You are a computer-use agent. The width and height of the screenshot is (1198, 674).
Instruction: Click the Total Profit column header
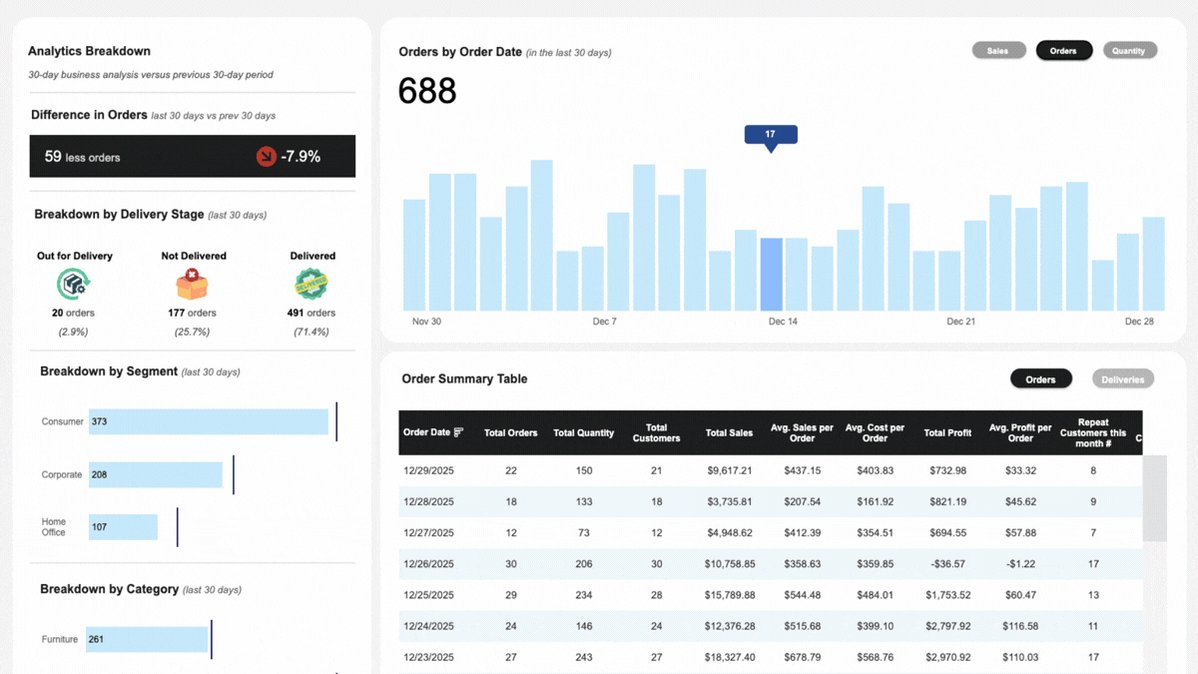pyautogui.click(x=947, y=433)
